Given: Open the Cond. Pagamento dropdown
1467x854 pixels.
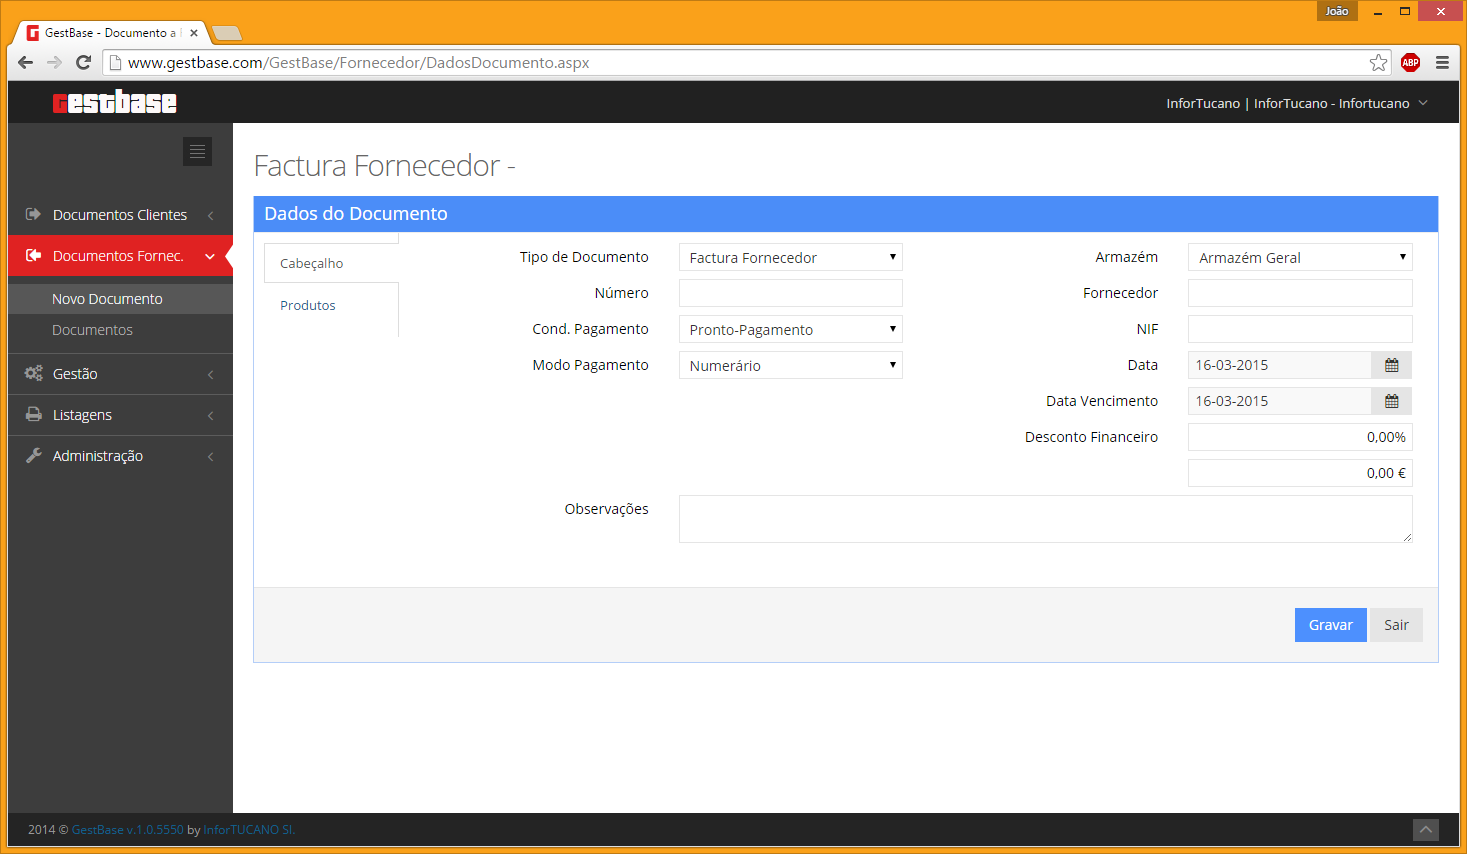Looking at the screenshot, I should pyautogui.click(x=790, y=329).
